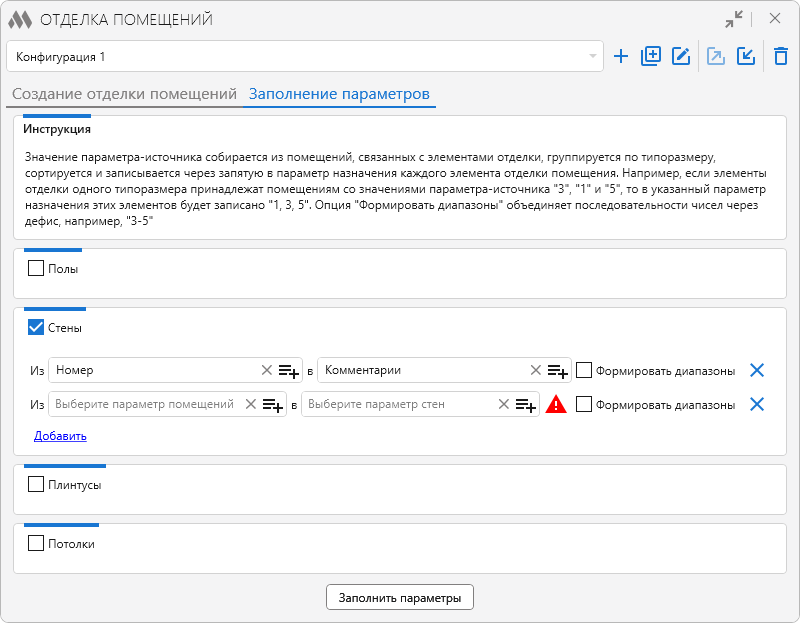Remove the first Номер-to-Комментарии mapping row

(757, 371)
